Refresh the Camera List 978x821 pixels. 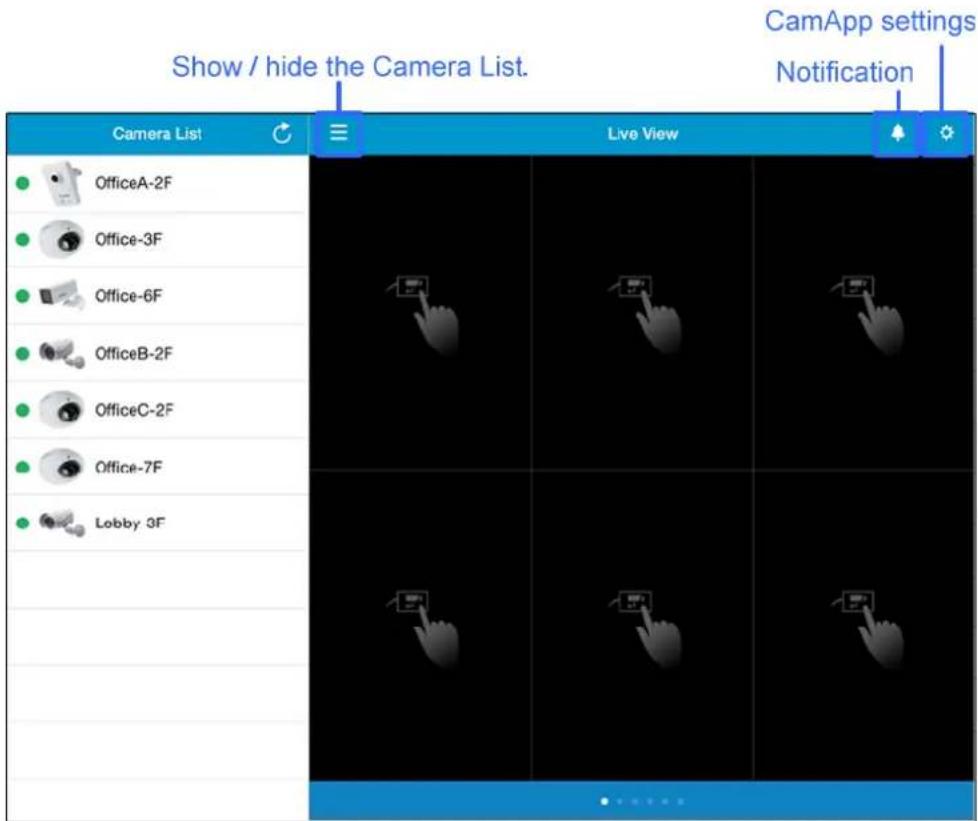pos(282,133)
